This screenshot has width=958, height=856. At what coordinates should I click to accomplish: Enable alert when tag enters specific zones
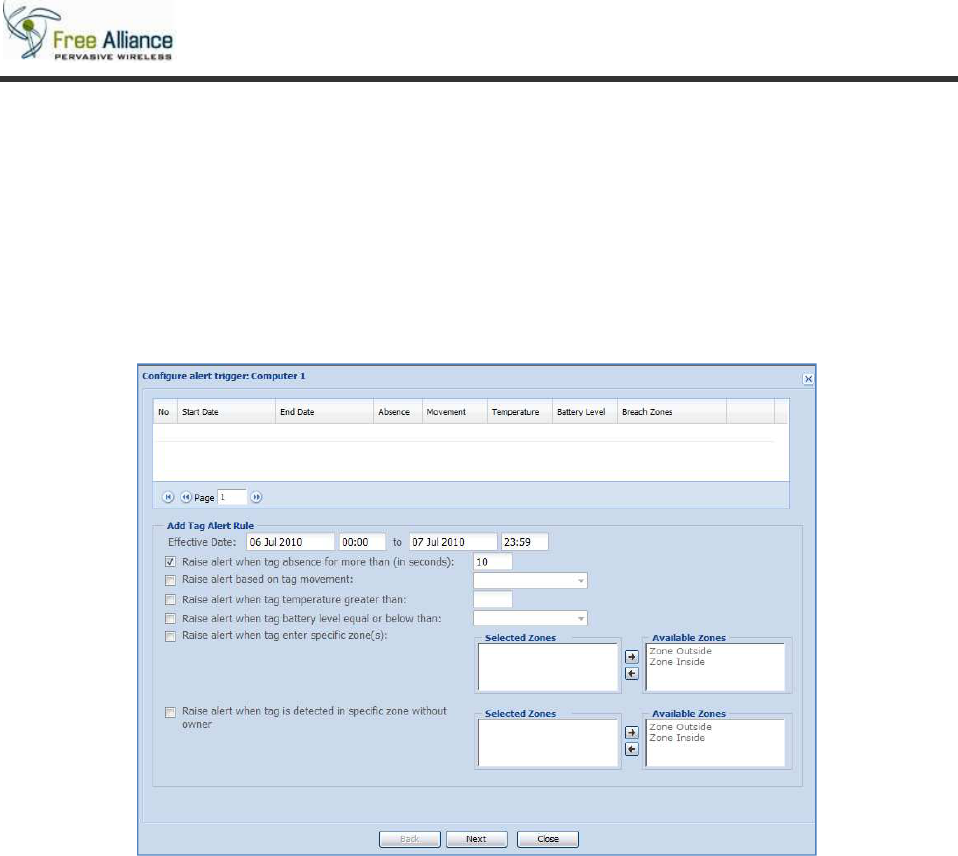pyautogui.click(x=170, y=637)
